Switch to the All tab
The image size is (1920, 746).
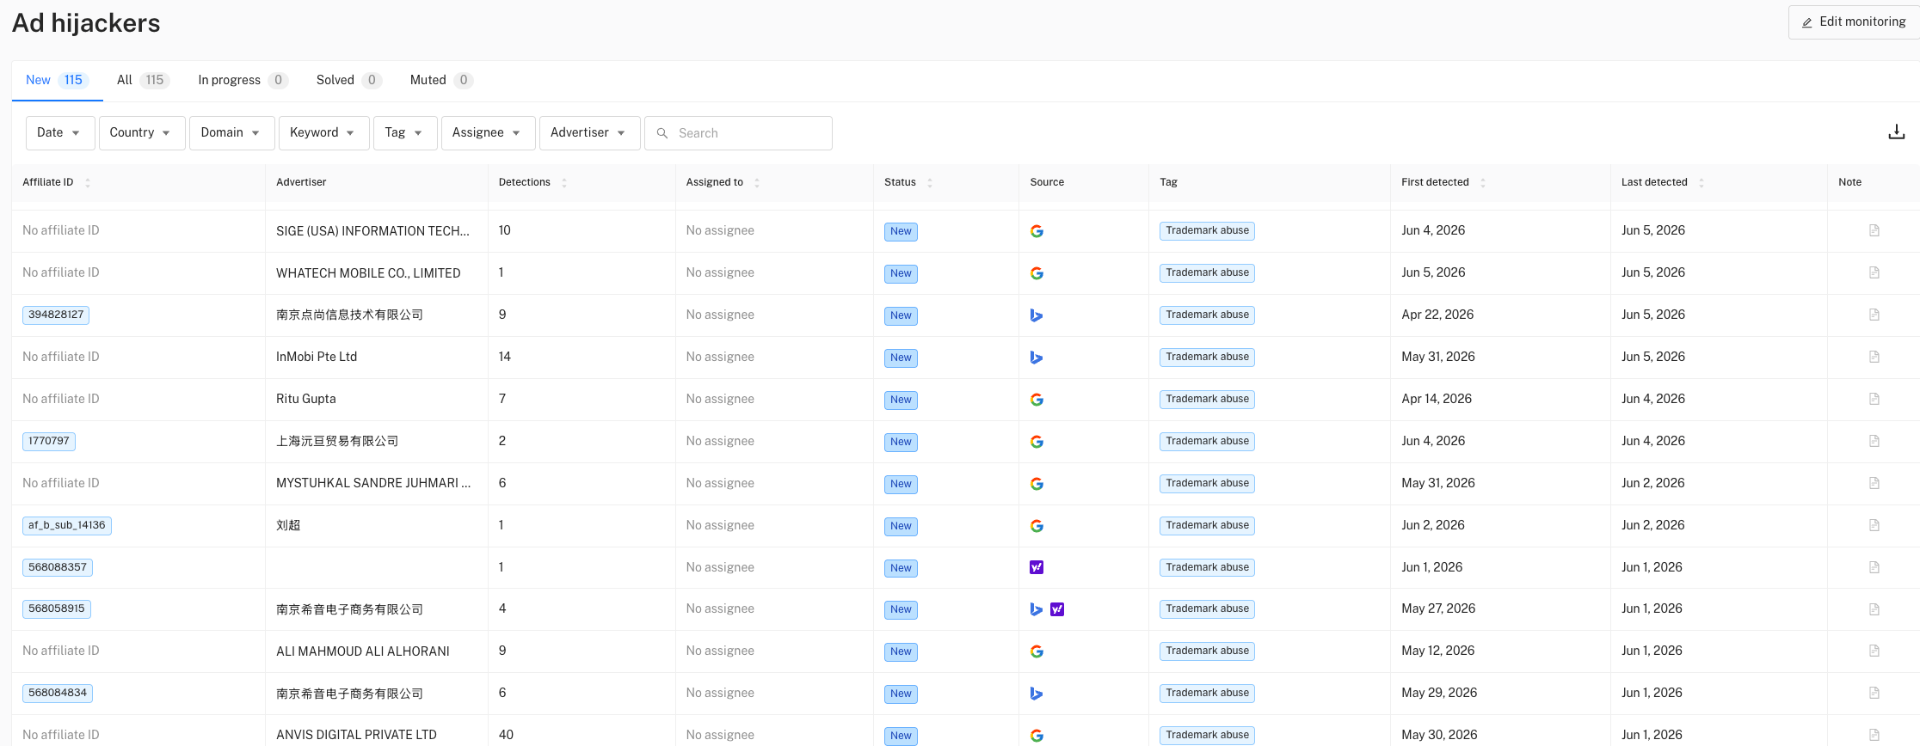pos(143,80)
